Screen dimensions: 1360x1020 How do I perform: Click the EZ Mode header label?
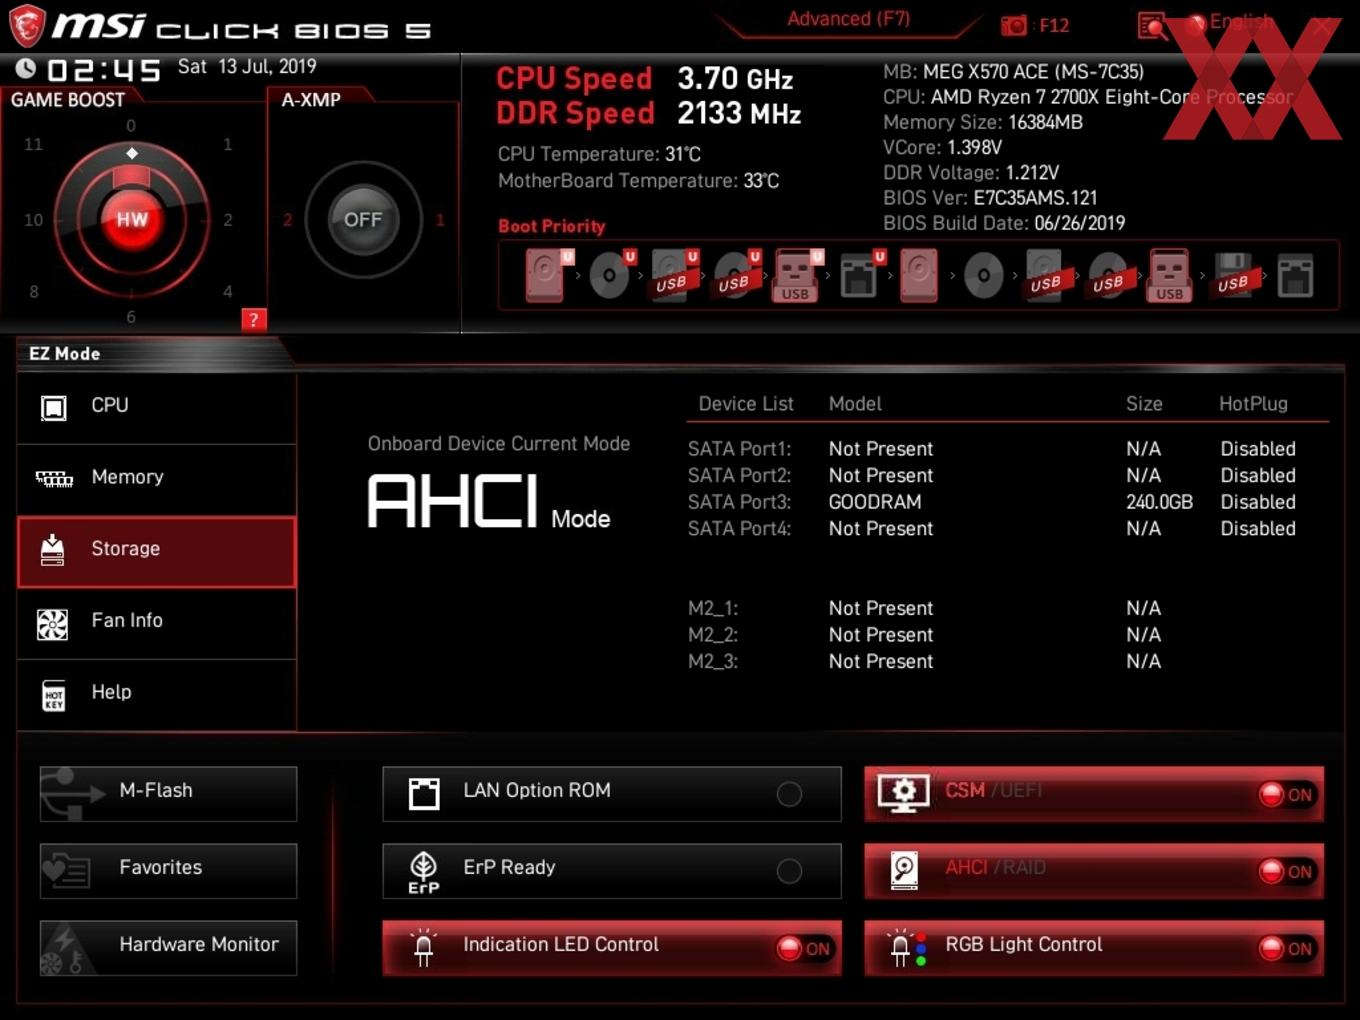[x=64, y=354]
